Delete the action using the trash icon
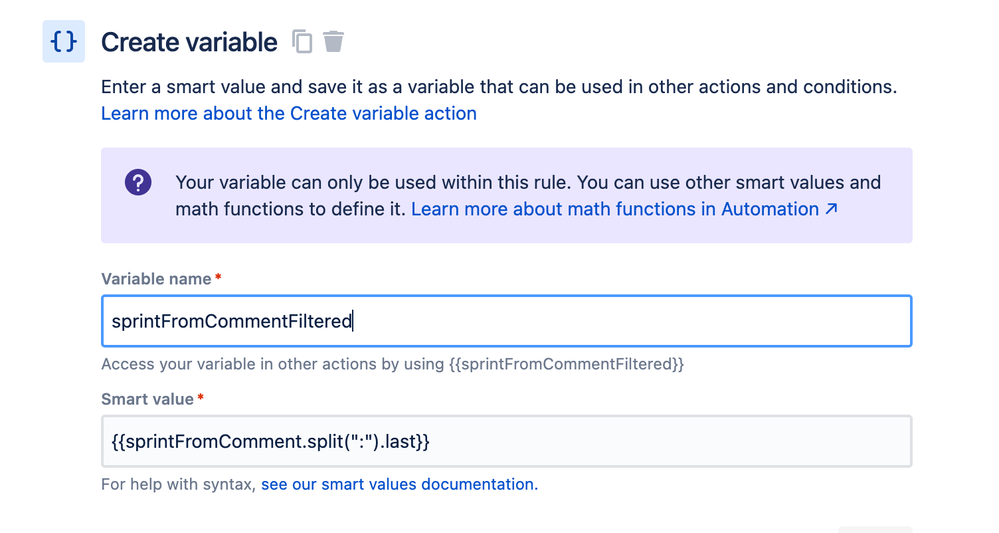The image size is (999, 533). [333, 41]
